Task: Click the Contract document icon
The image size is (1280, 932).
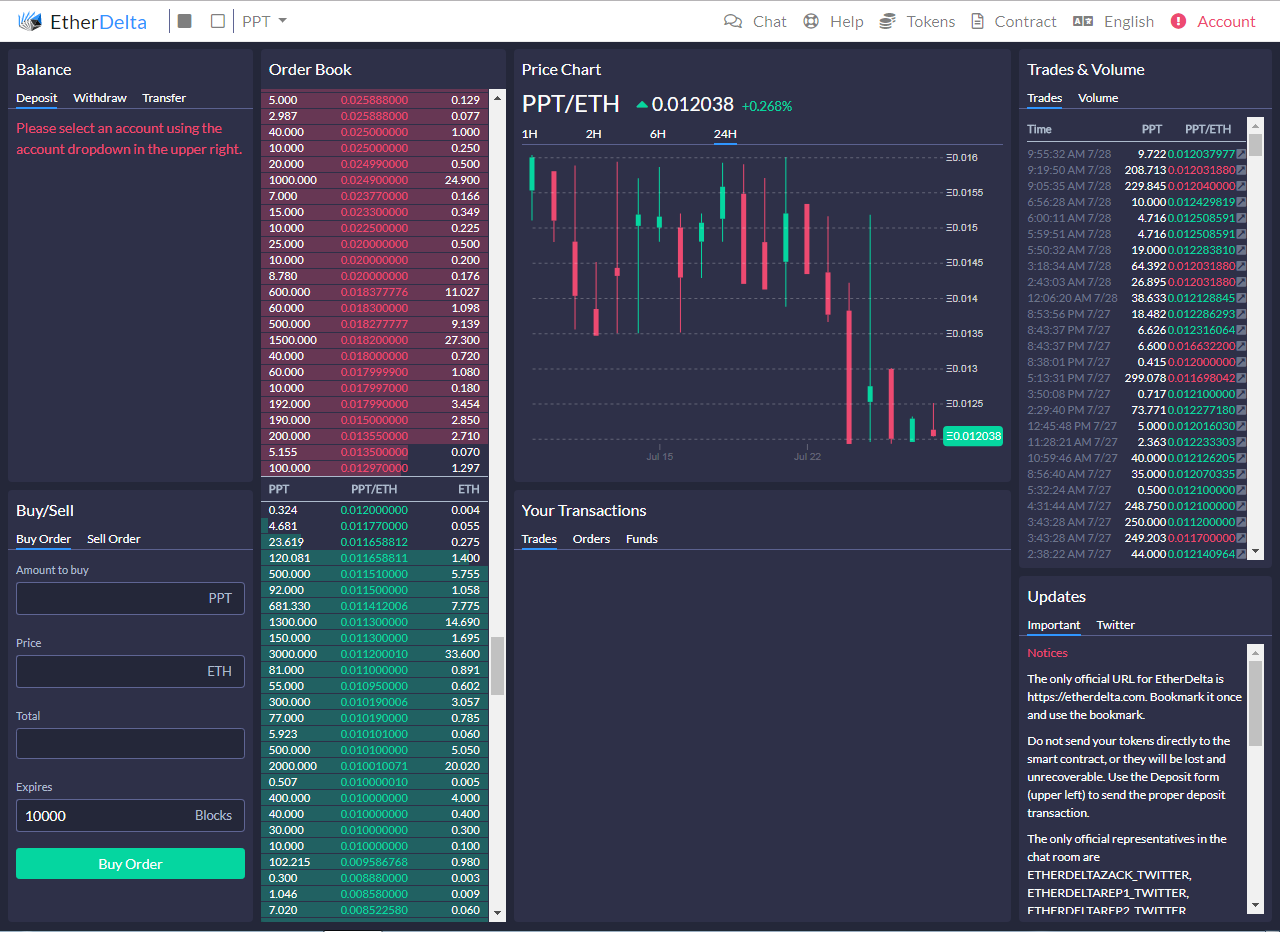Action: (978, 21)
